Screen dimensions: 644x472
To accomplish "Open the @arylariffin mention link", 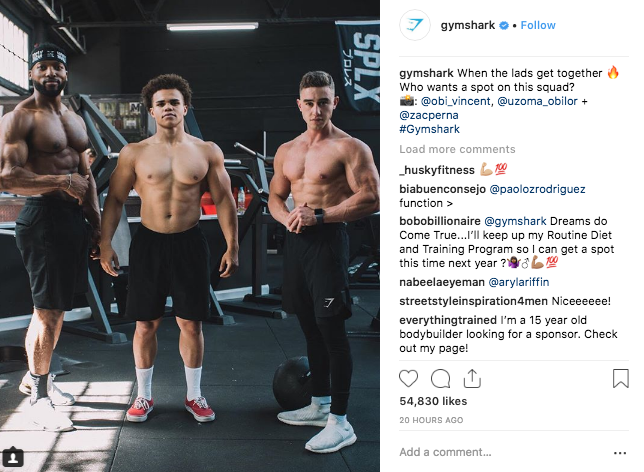I will click(518, 282).
